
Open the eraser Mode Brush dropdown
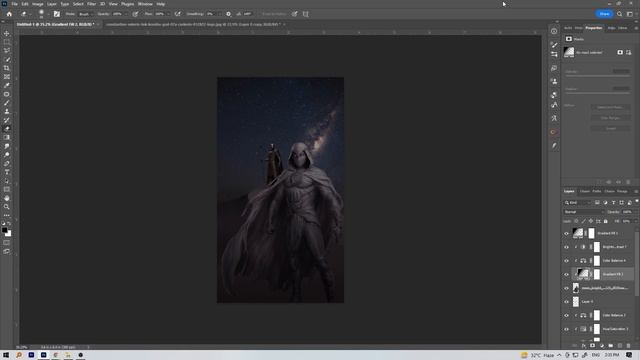tap(85, 14)
